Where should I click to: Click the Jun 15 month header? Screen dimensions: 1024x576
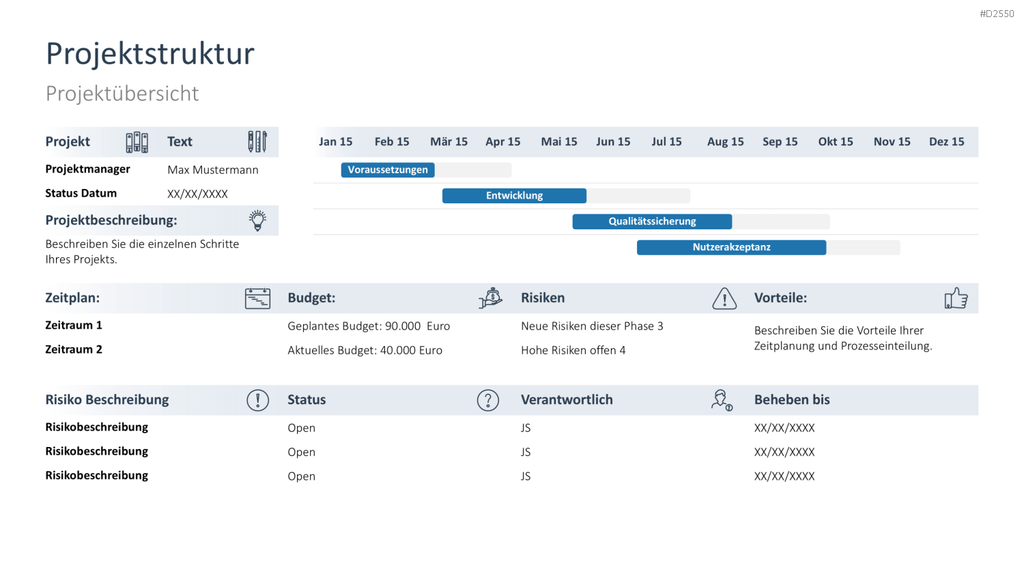pos(613,142)
